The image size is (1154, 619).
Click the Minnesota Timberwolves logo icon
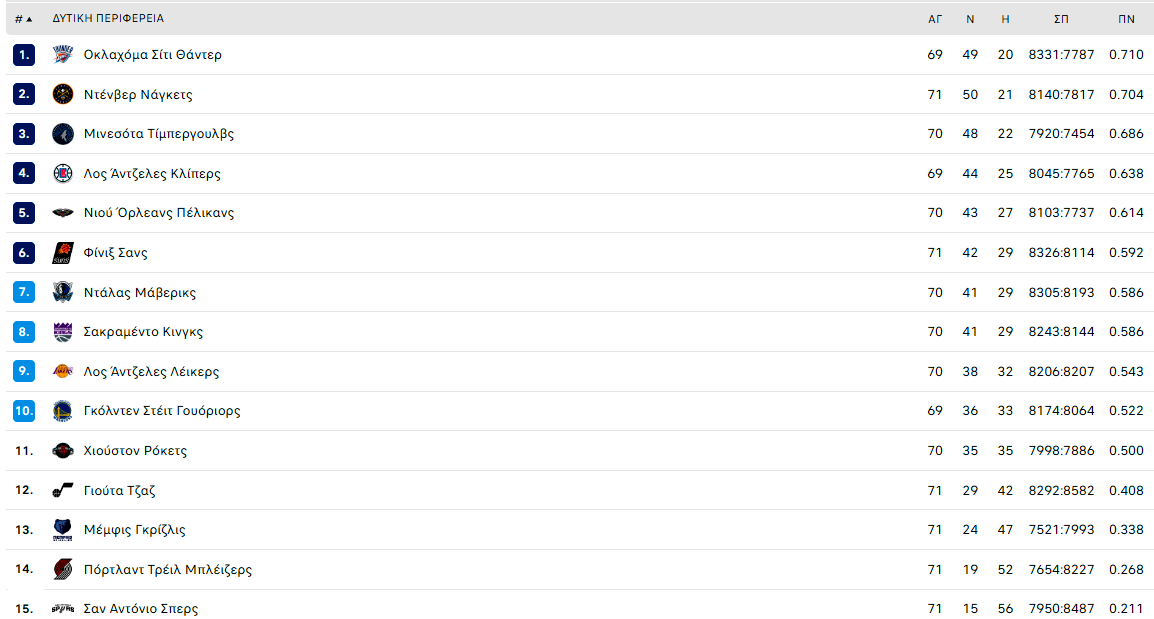click(63, 134)
